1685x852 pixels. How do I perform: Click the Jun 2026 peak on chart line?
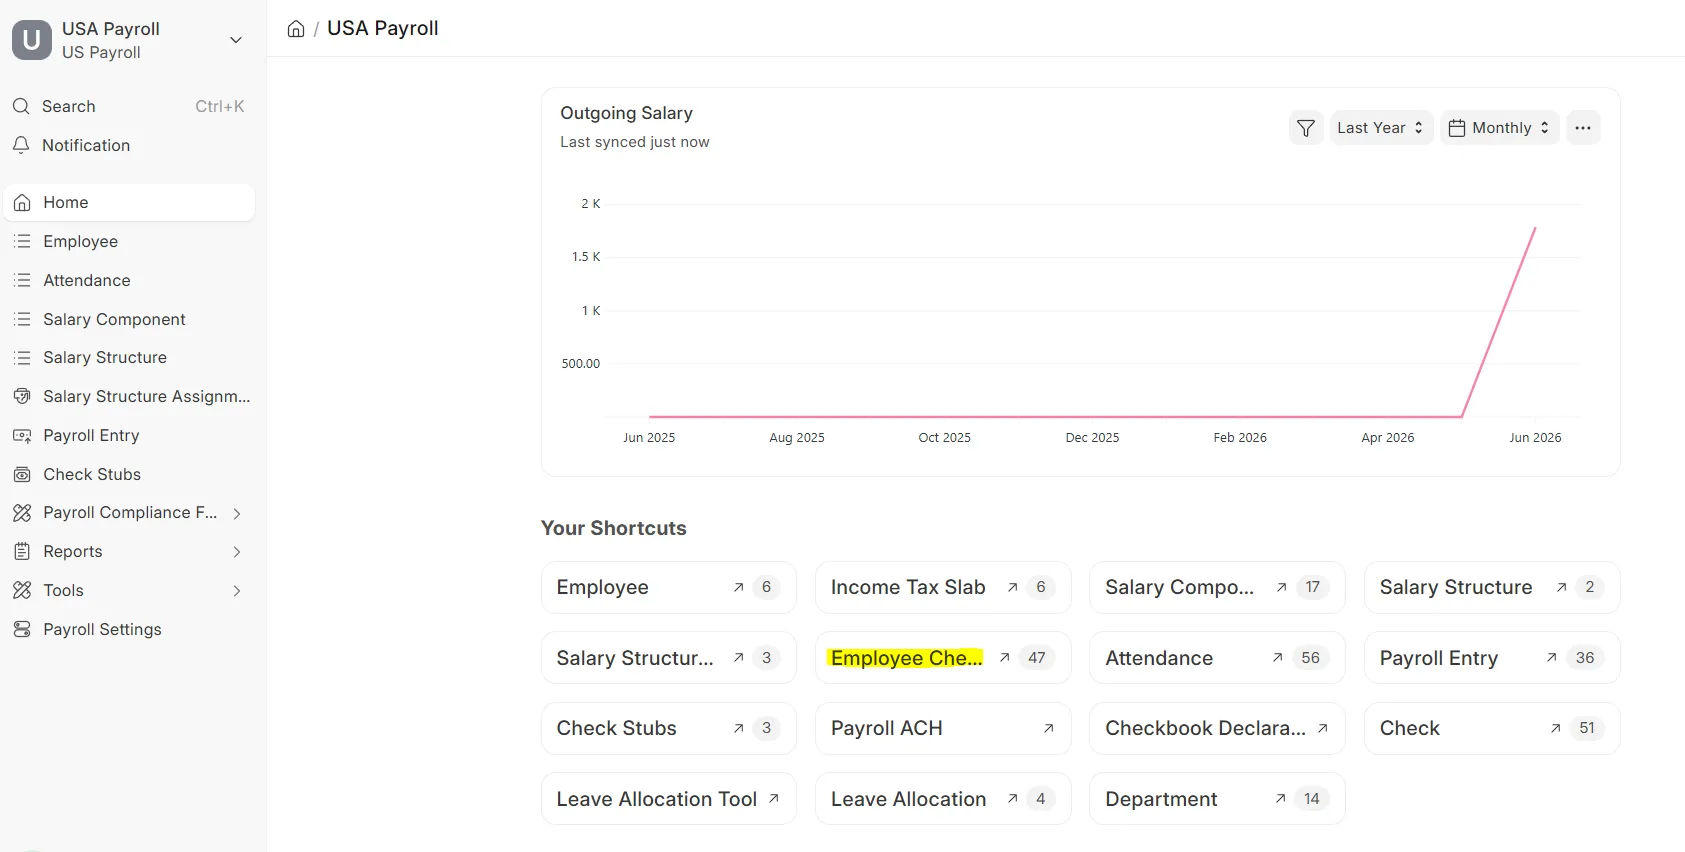(1535, 228)
